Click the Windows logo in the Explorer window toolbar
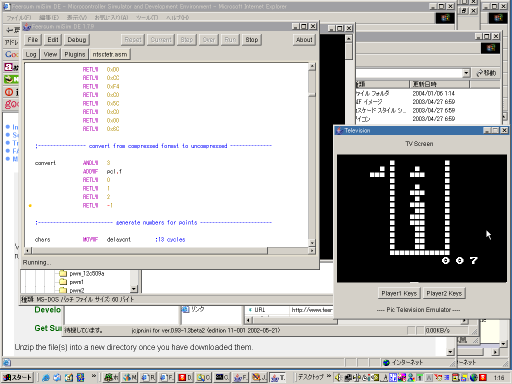This screenshot has width=512, height=384. point(490,48)
